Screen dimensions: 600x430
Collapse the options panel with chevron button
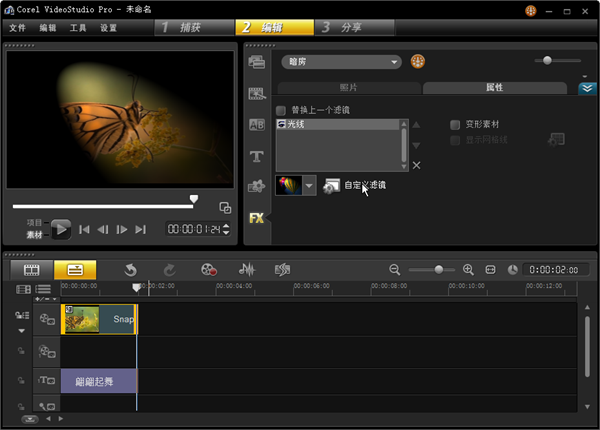(587, 88)
